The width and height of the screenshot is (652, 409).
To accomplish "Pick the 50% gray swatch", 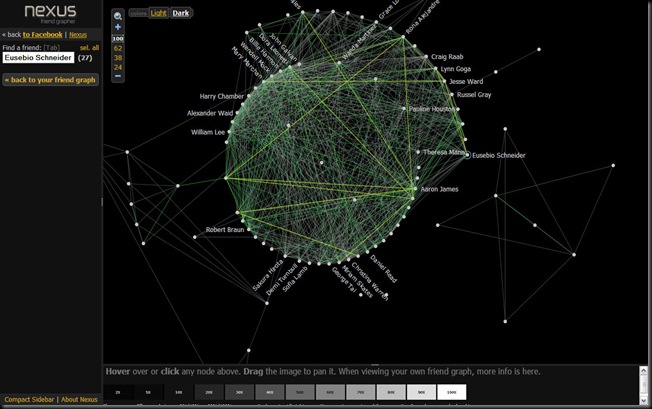I will point(300,392).
